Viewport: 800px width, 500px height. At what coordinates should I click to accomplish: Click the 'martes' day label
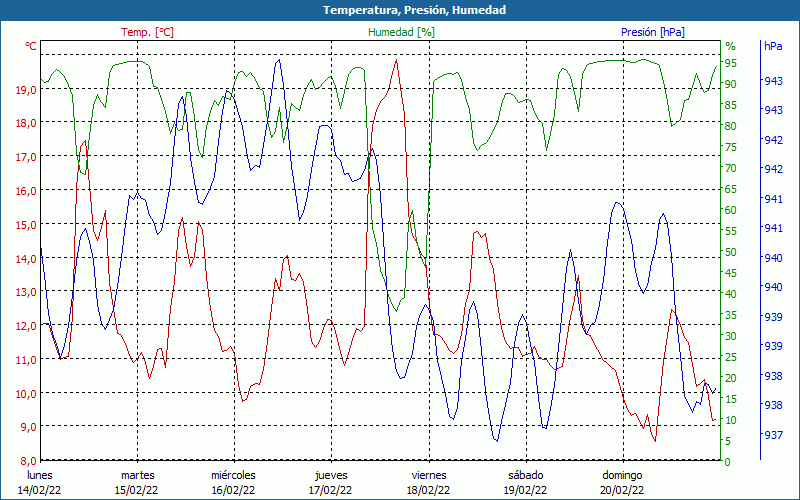pos(137,476)
